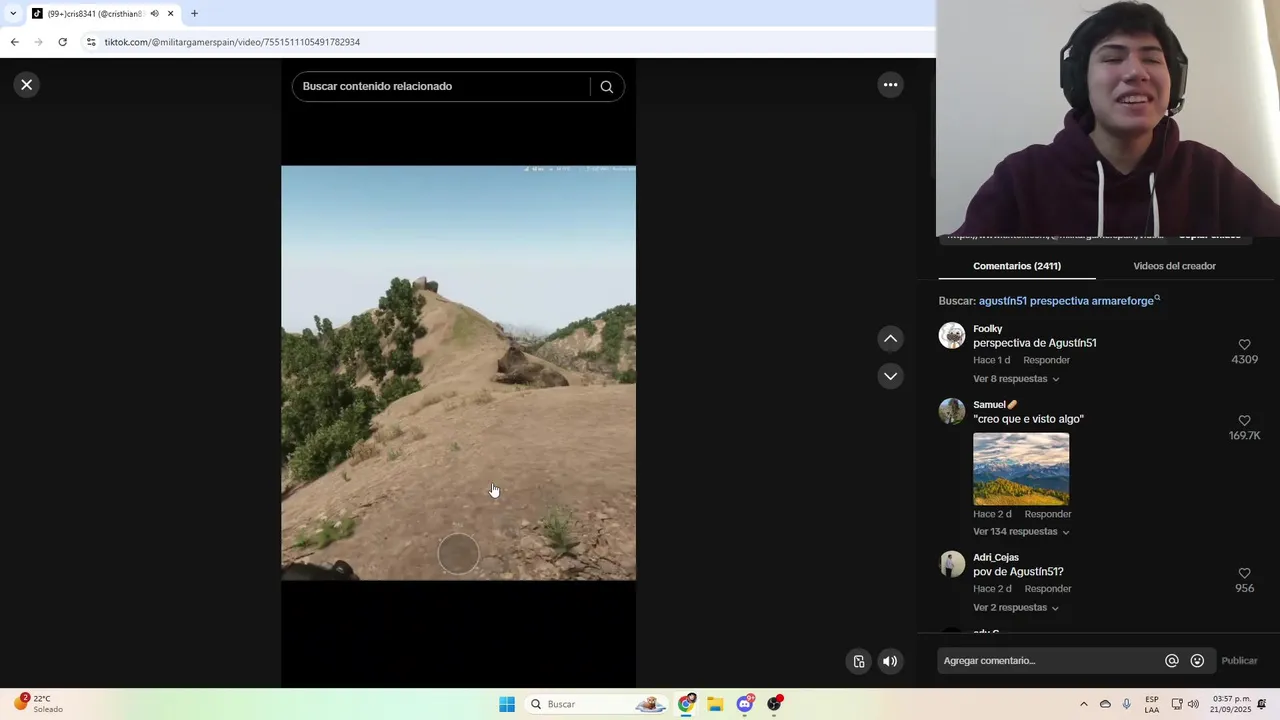The height and width of the screenshot is (720, 1280).
Task: Open taskbar volume control
Action: [1193, 704]
